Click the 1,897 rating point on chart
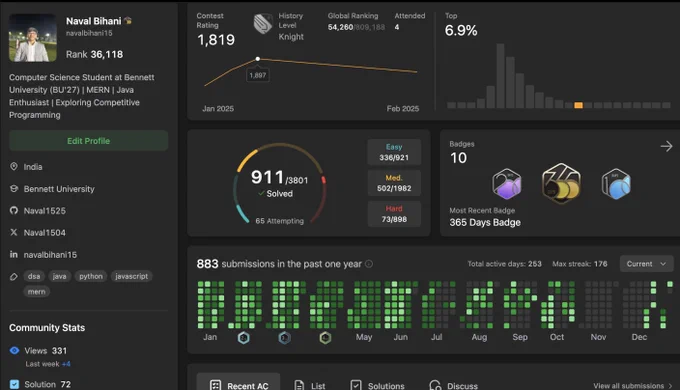The width and height of the screenshot is (680, 390). pyautogui.click(x=258, y=59)
